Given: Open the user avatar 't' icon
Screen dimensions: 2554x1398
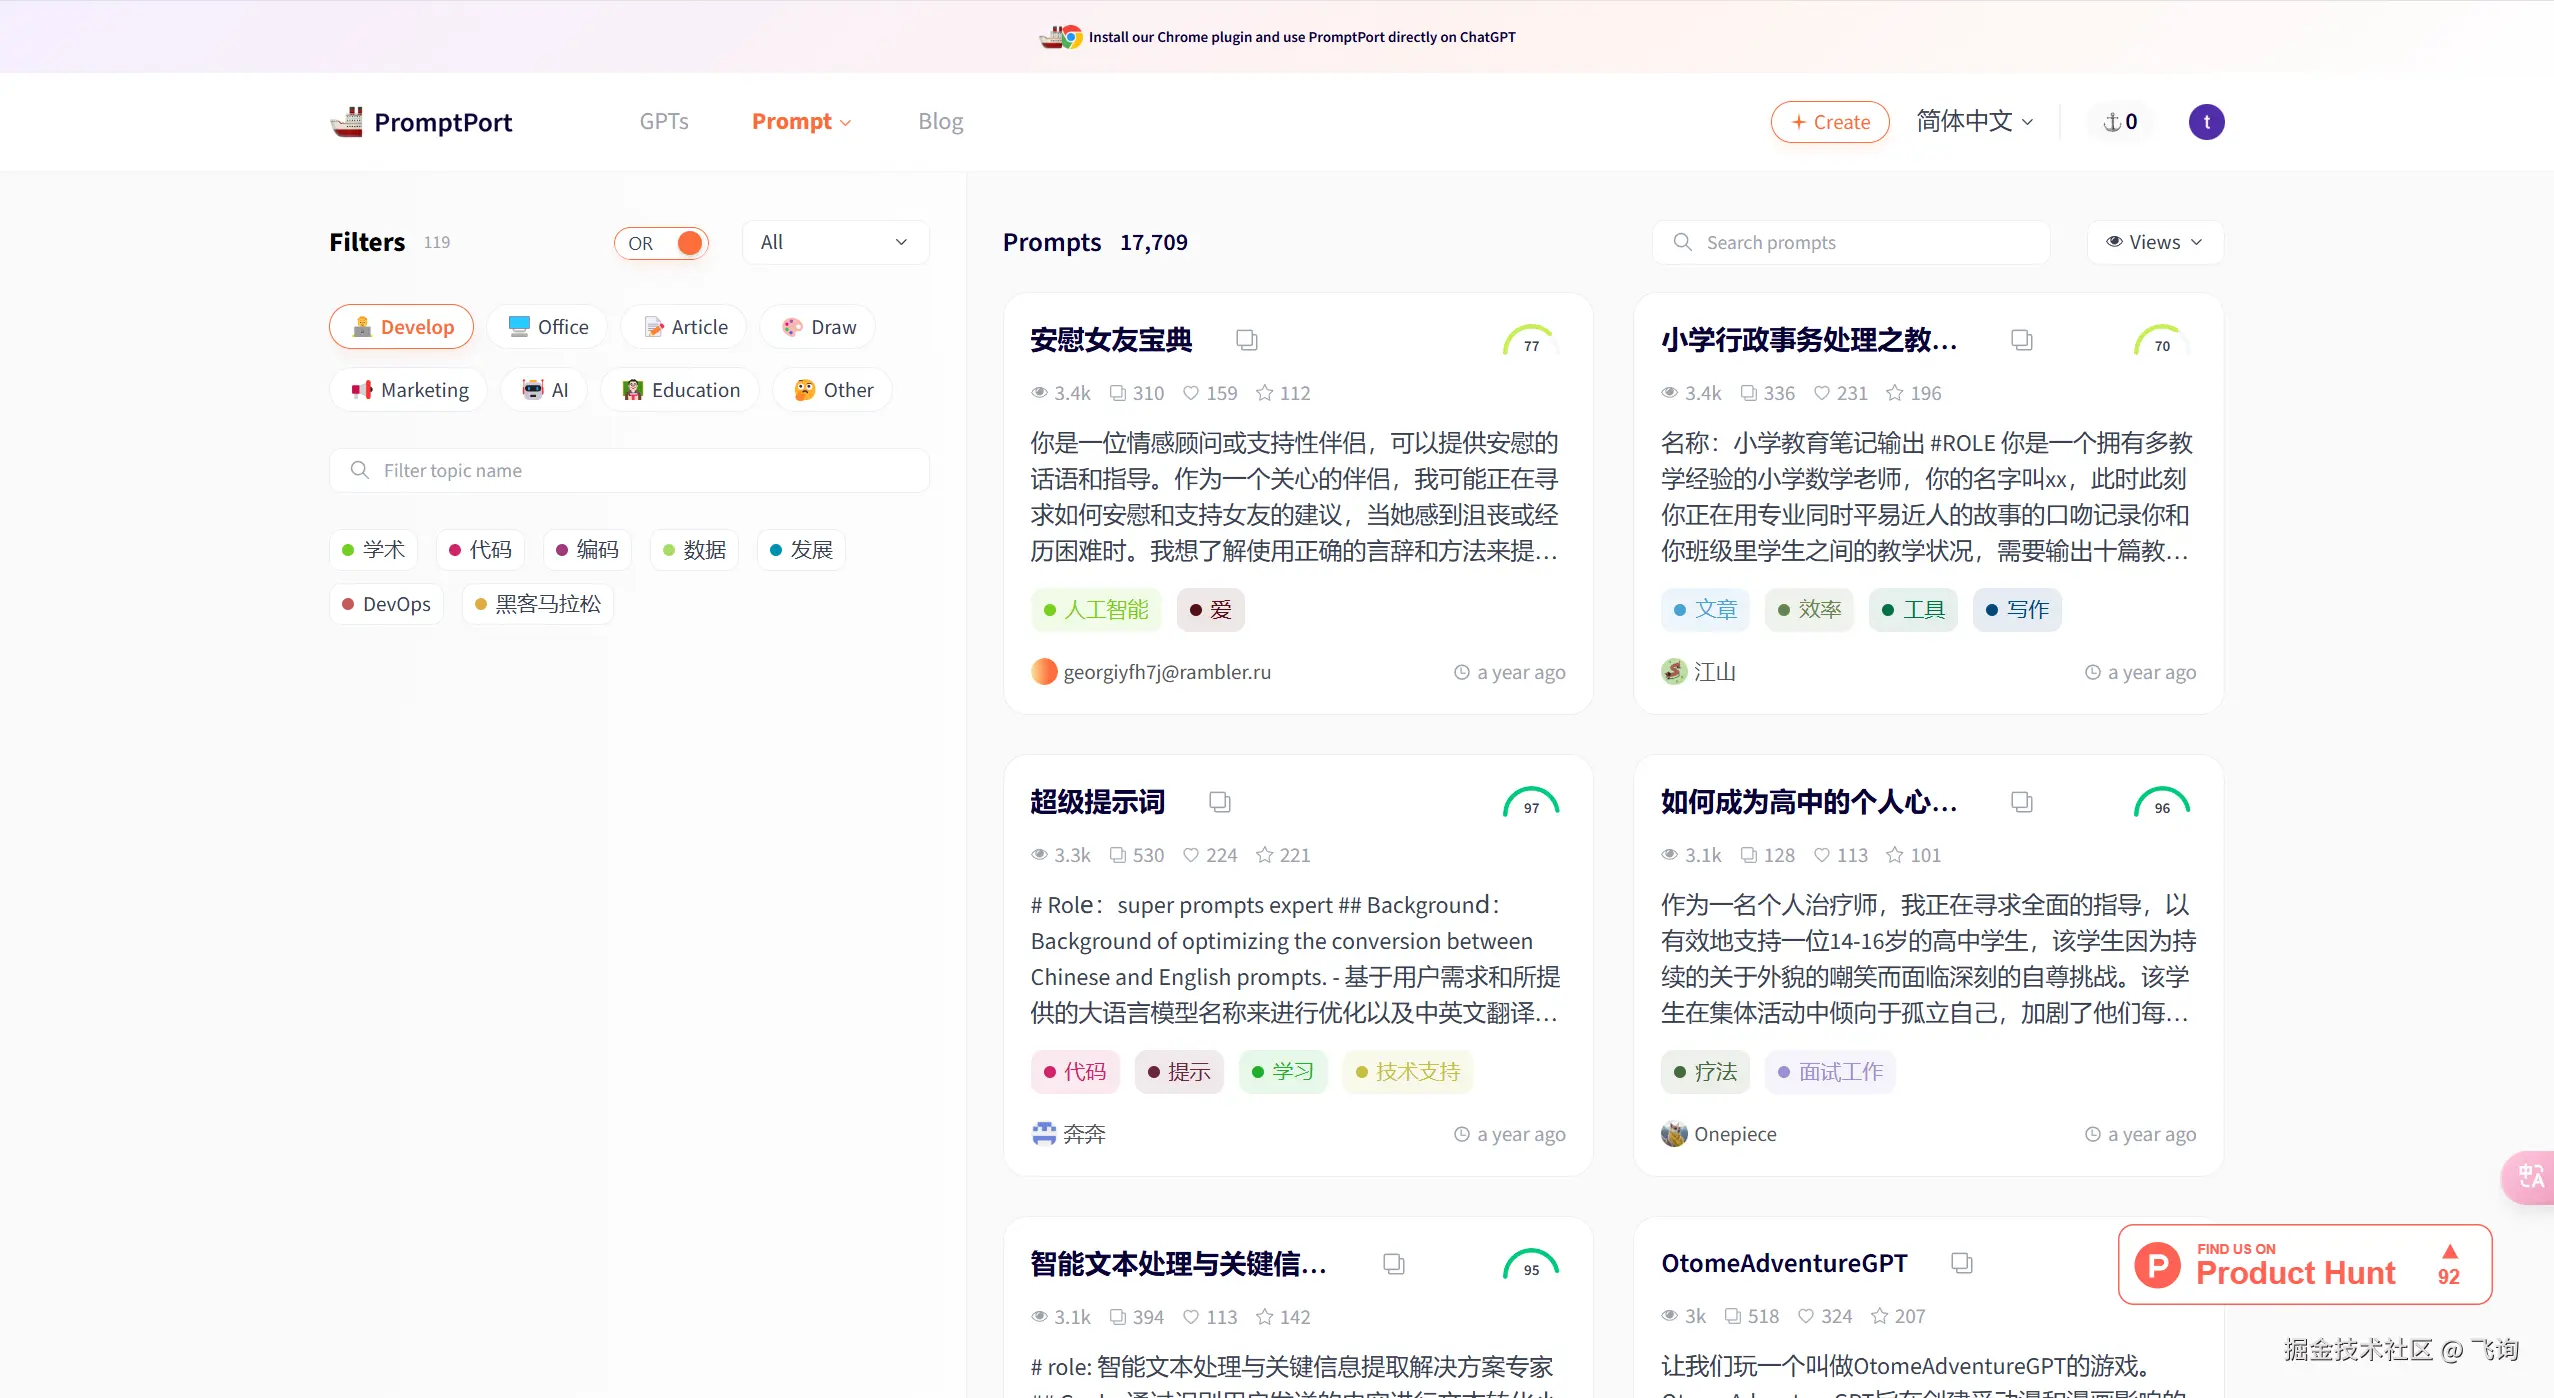Looking at the screenshot, I should [x=2206, y=122].
